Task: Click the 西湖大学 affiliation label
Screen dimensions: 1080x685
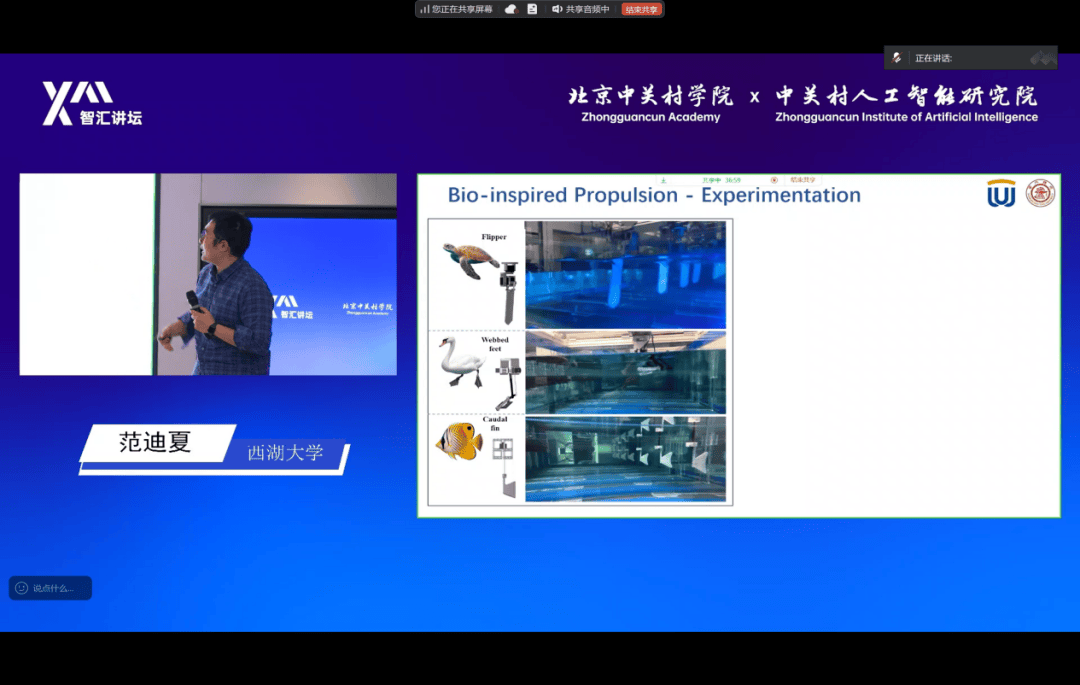Action: tap(286, 453)
